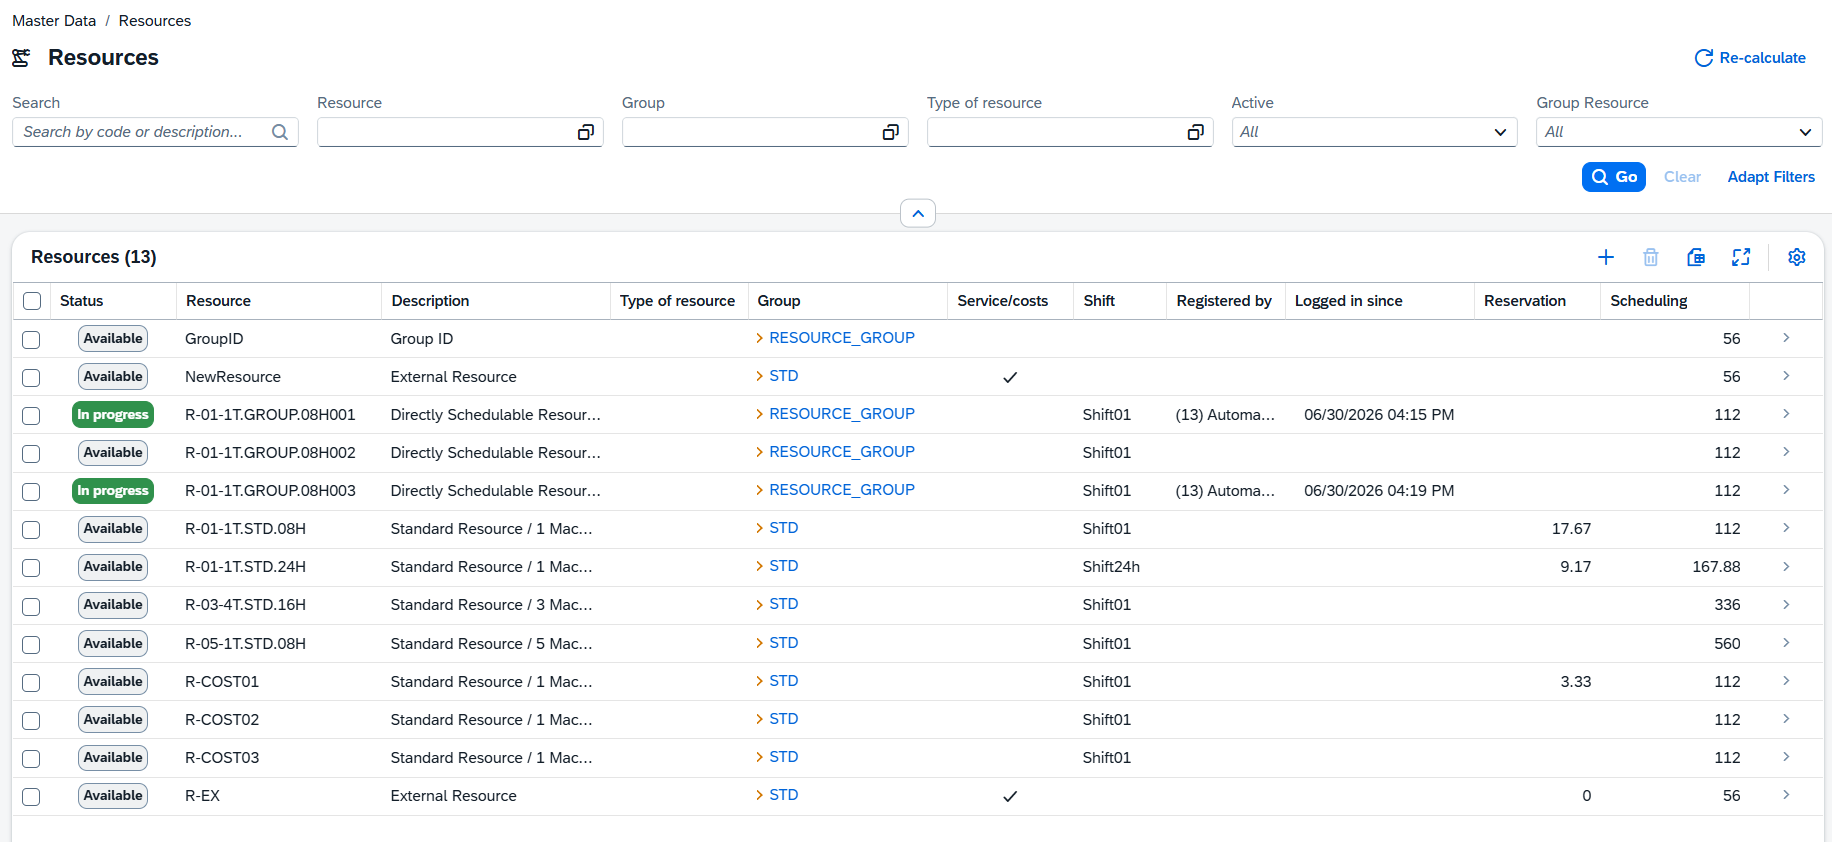Check the R-COST01 row checkbox
The height and width of the screenshot is (842, 1832).
coord(32,683)
